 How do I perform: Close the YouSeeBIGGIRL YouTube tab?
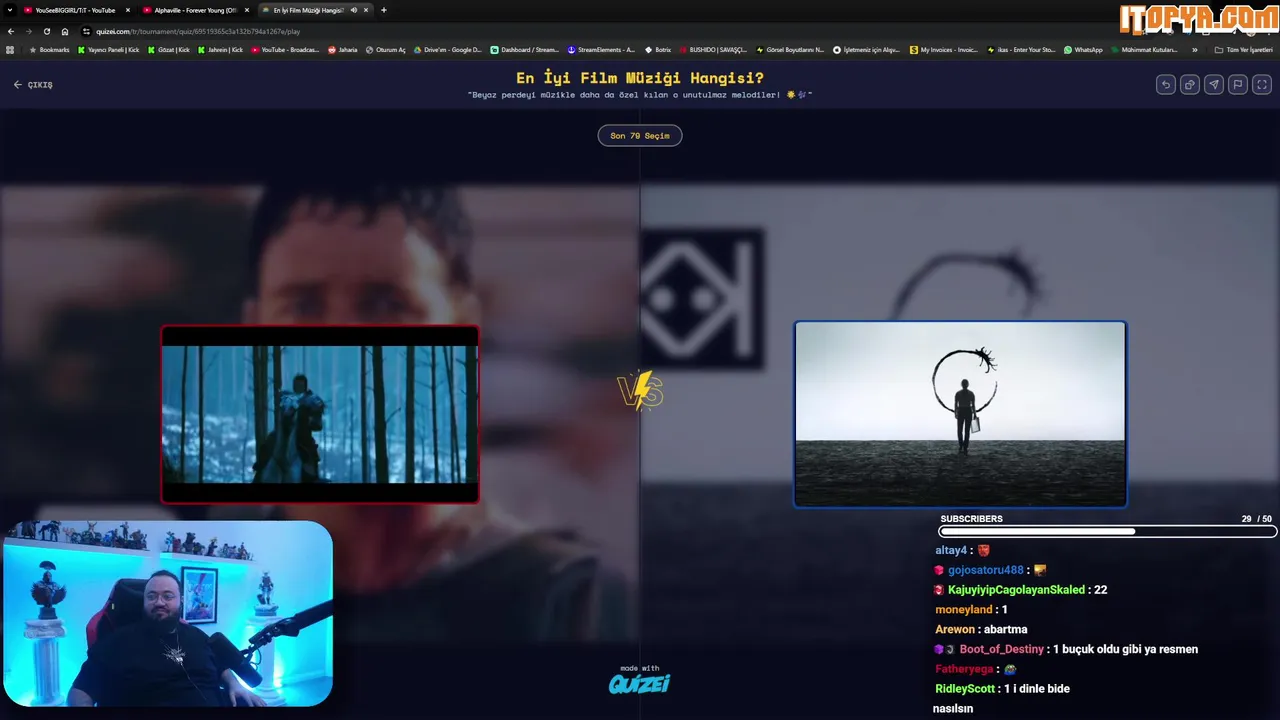pyautogui.click(x=127, y=10)
